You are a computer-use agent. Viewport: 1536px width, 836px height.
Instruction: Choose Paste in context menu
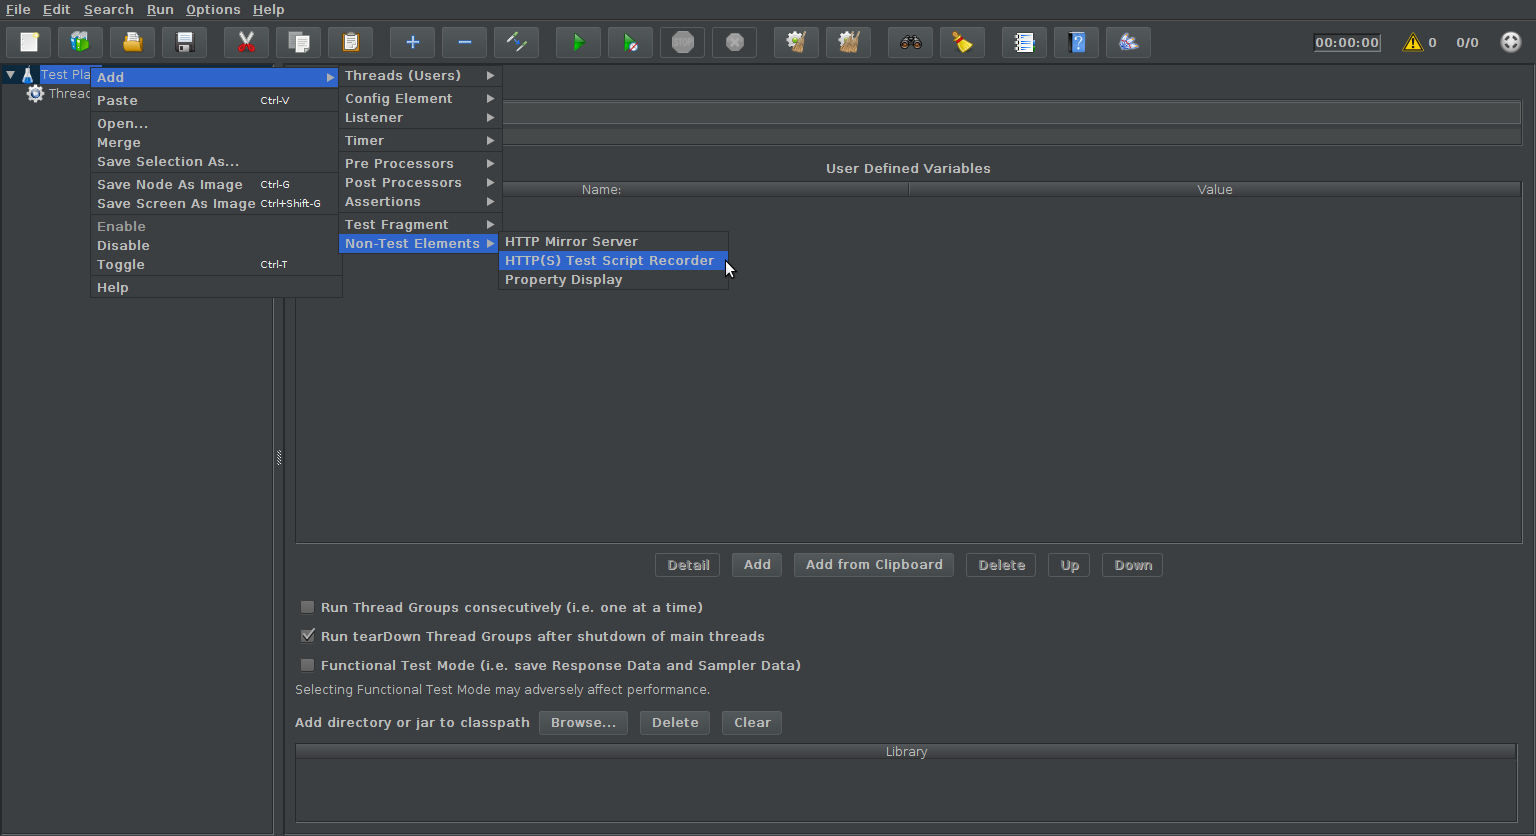pos(216,101)
